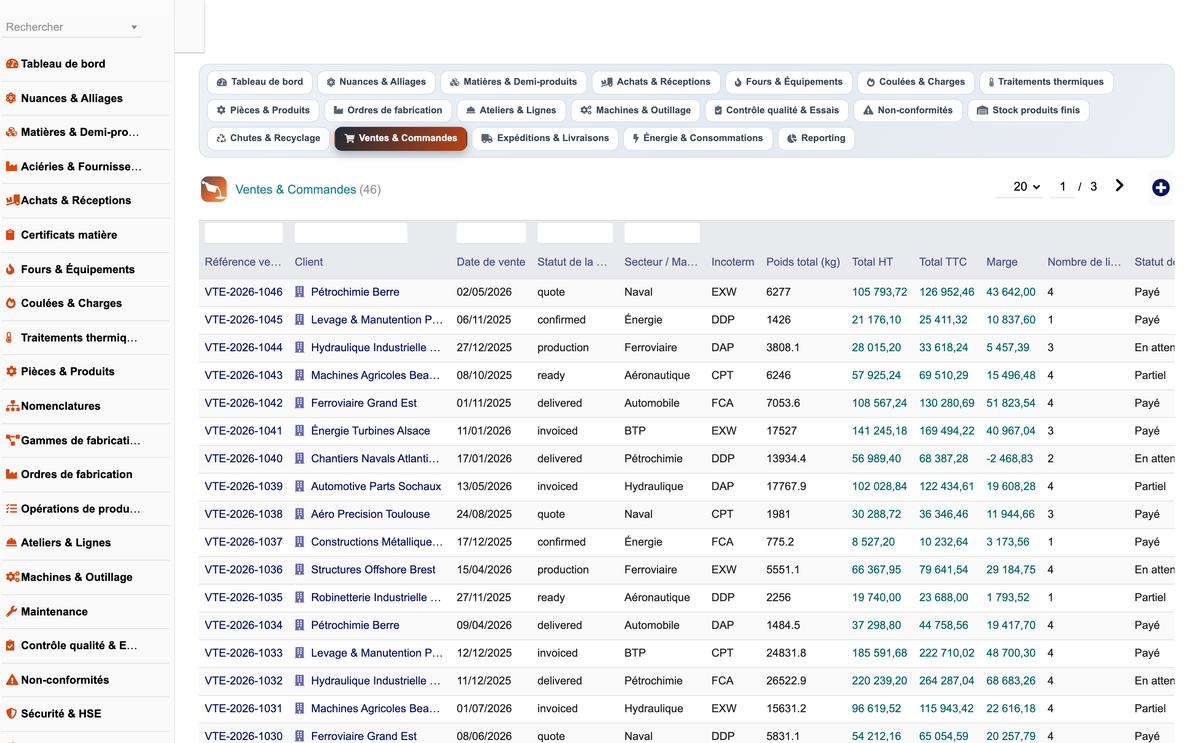Switch to the Coulées & Charges tab
Screen dimensions: 1200x743
(x=915, y=82)
